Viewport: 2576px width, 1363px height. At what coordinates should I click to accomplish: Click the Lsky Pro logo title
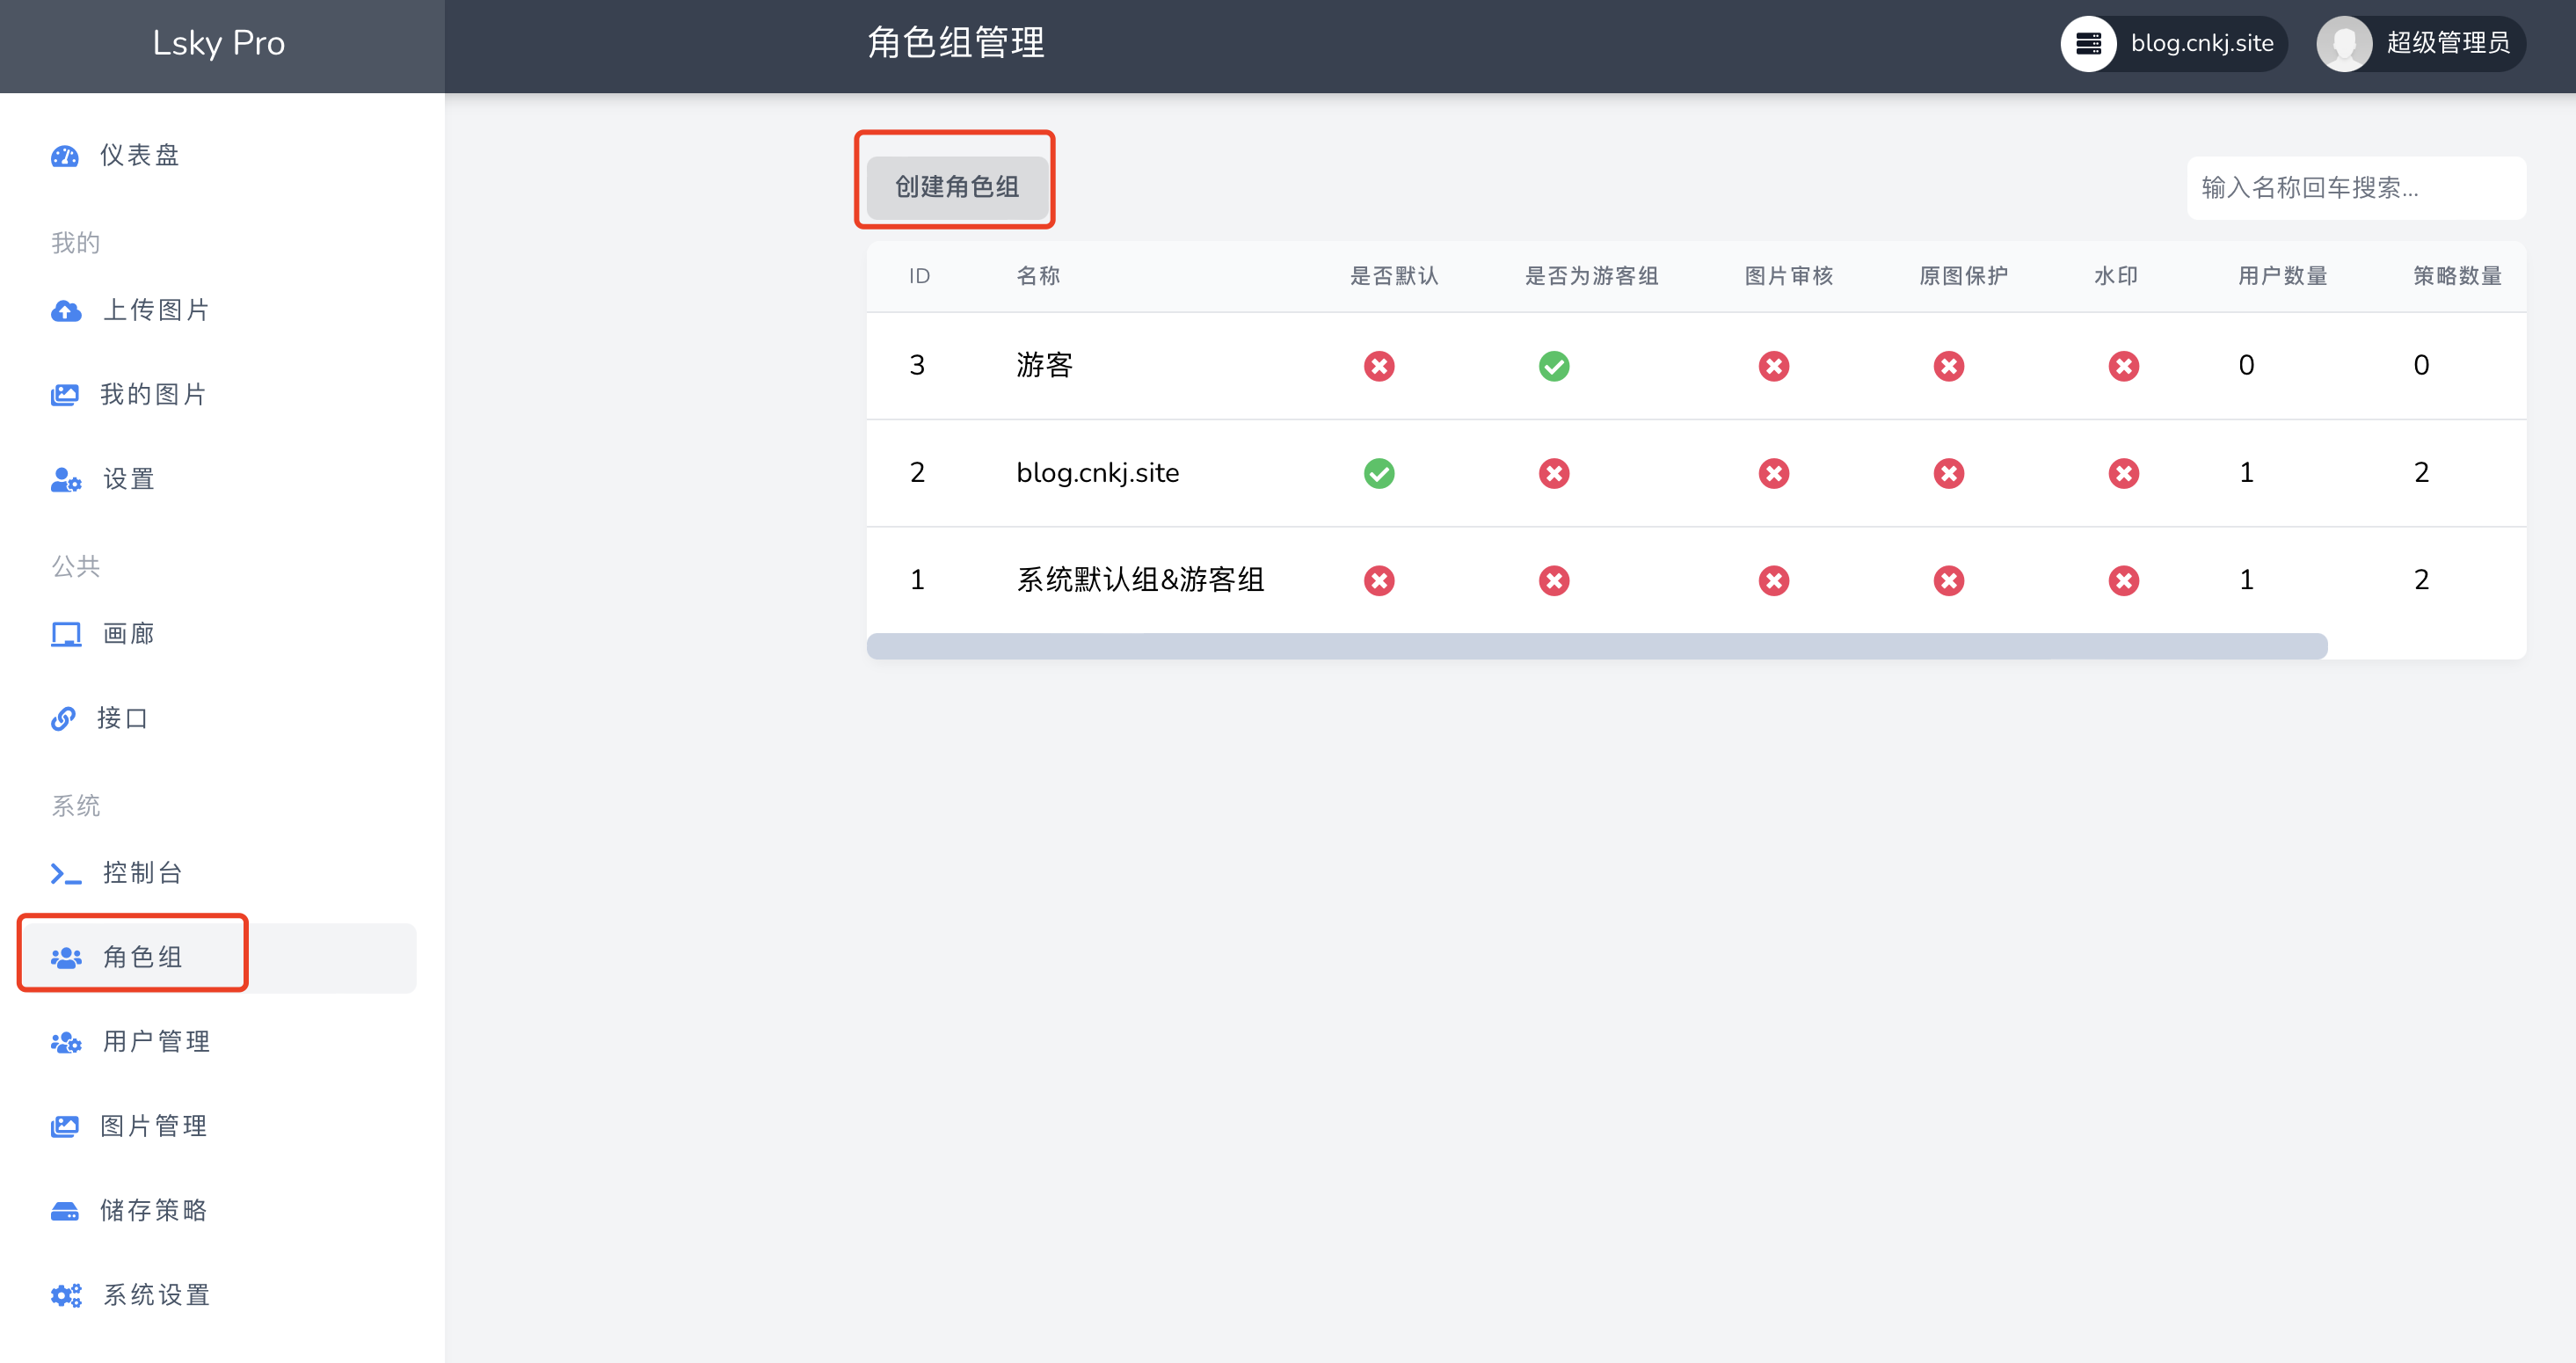click(x=219, y=43)
